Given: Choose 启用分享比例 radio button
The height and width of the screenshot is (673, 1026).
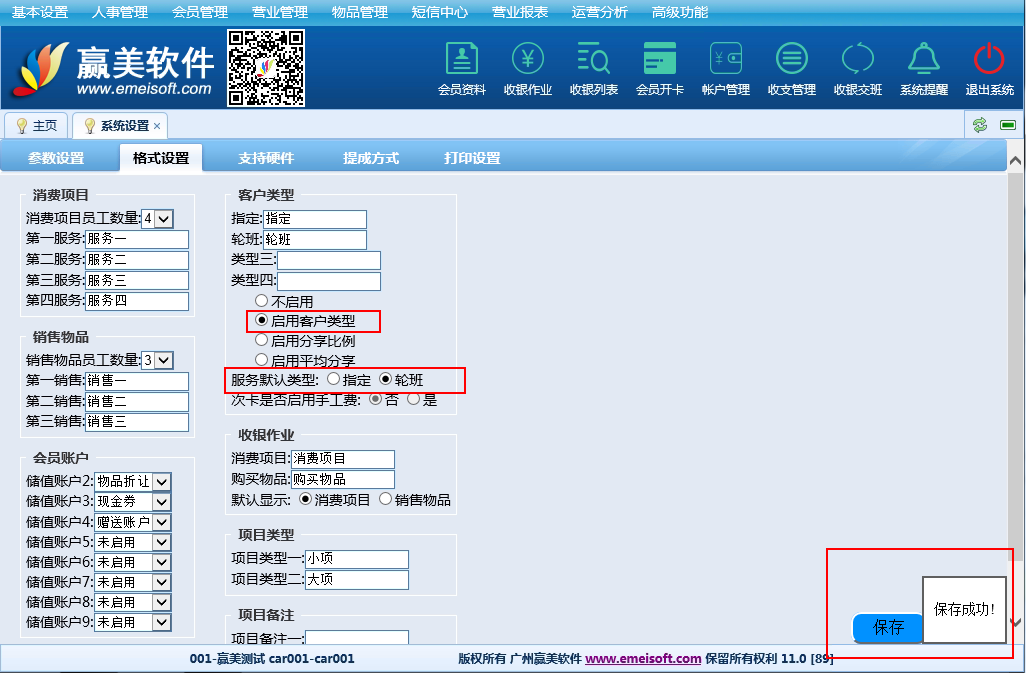Looking at the screenshot, I should [x=262, y=341].
